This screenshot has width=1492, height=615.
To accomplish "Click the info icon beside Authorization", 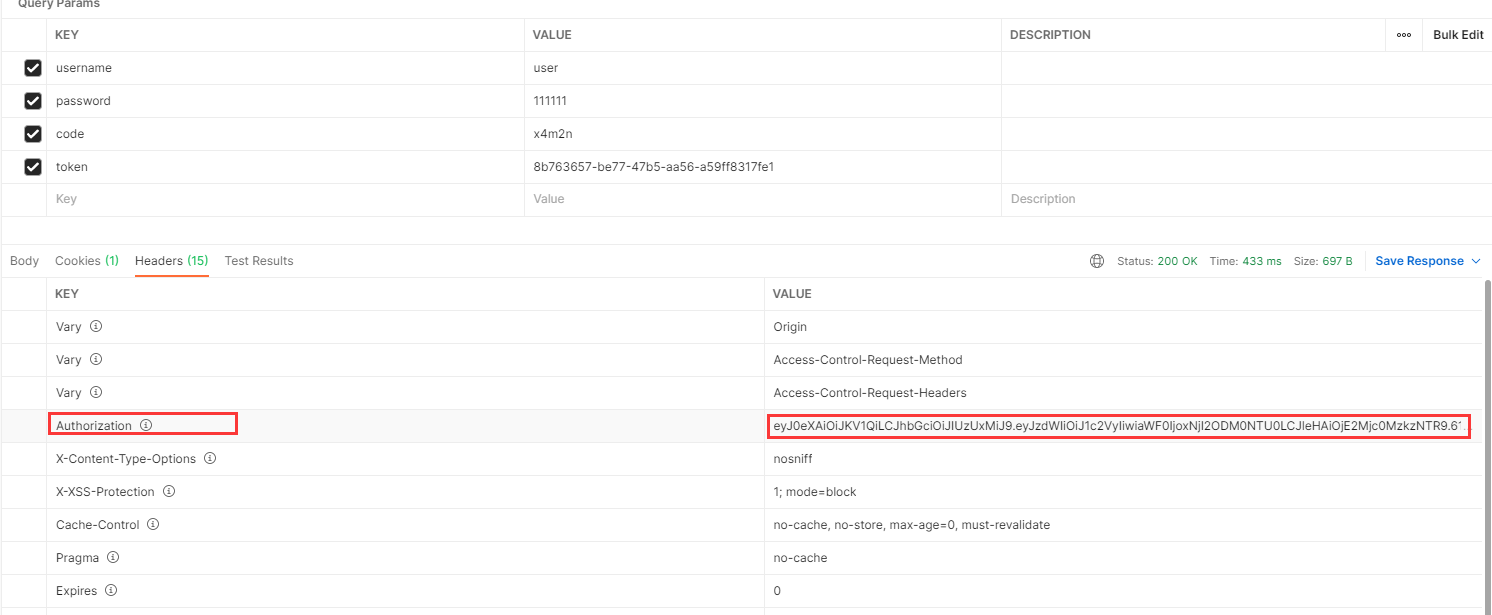I will coord(146,425).
